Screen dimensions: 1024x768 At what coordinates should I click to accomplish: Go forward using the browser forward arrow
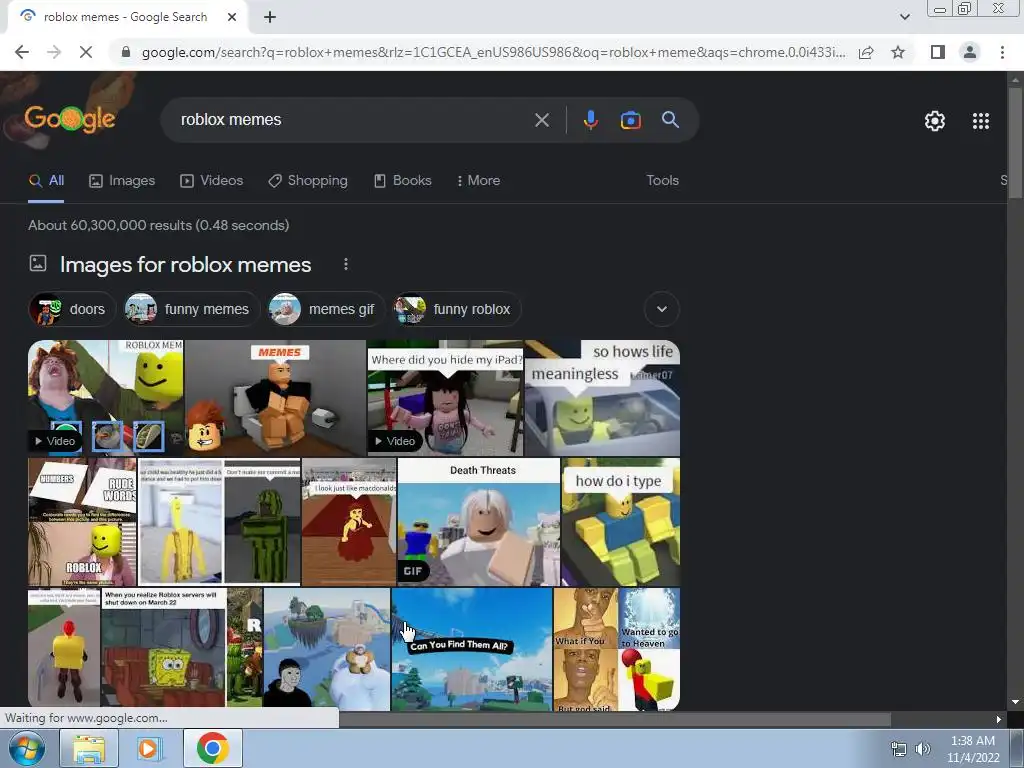[54, 52]
